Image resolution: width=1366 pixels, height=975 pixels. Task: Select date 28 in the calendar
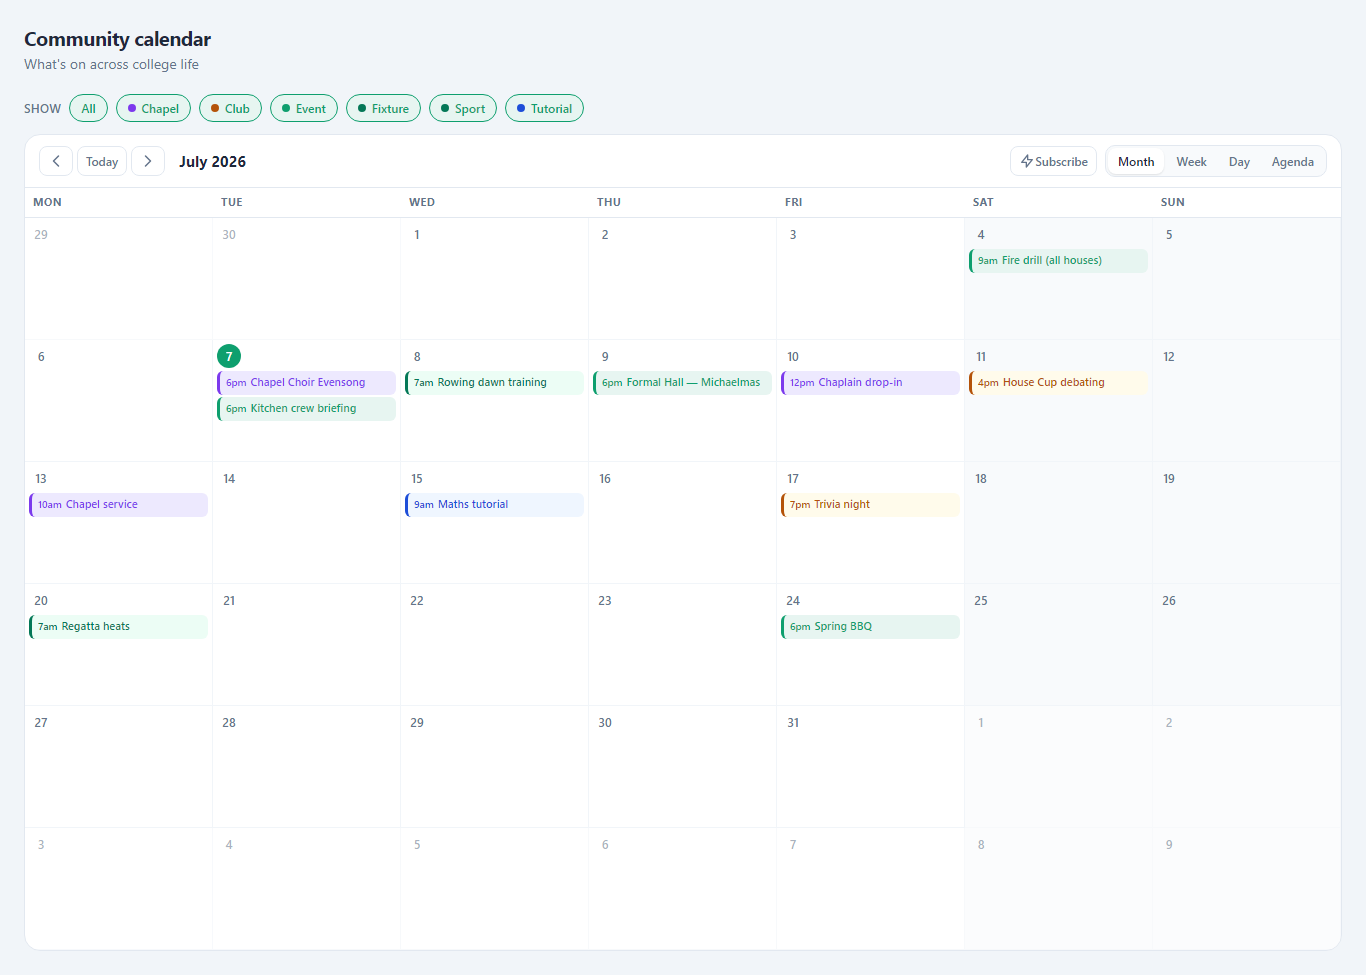(229, 723)
